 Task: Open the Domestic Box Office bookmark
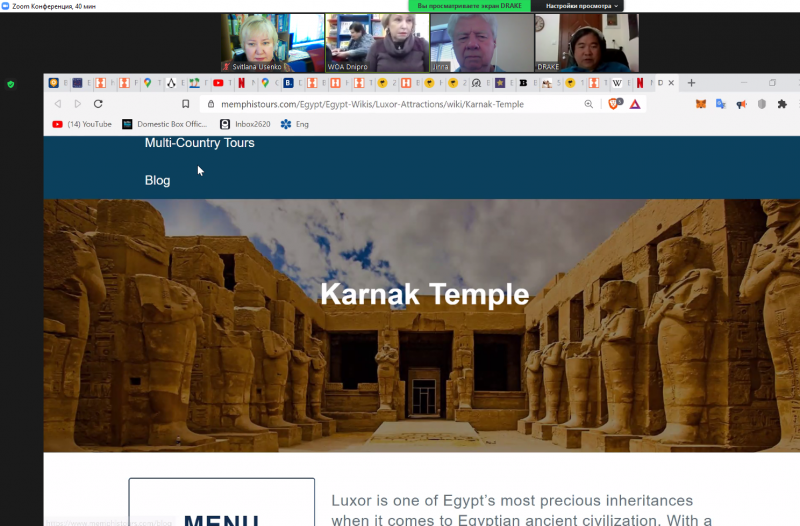[x=165, y=124]
